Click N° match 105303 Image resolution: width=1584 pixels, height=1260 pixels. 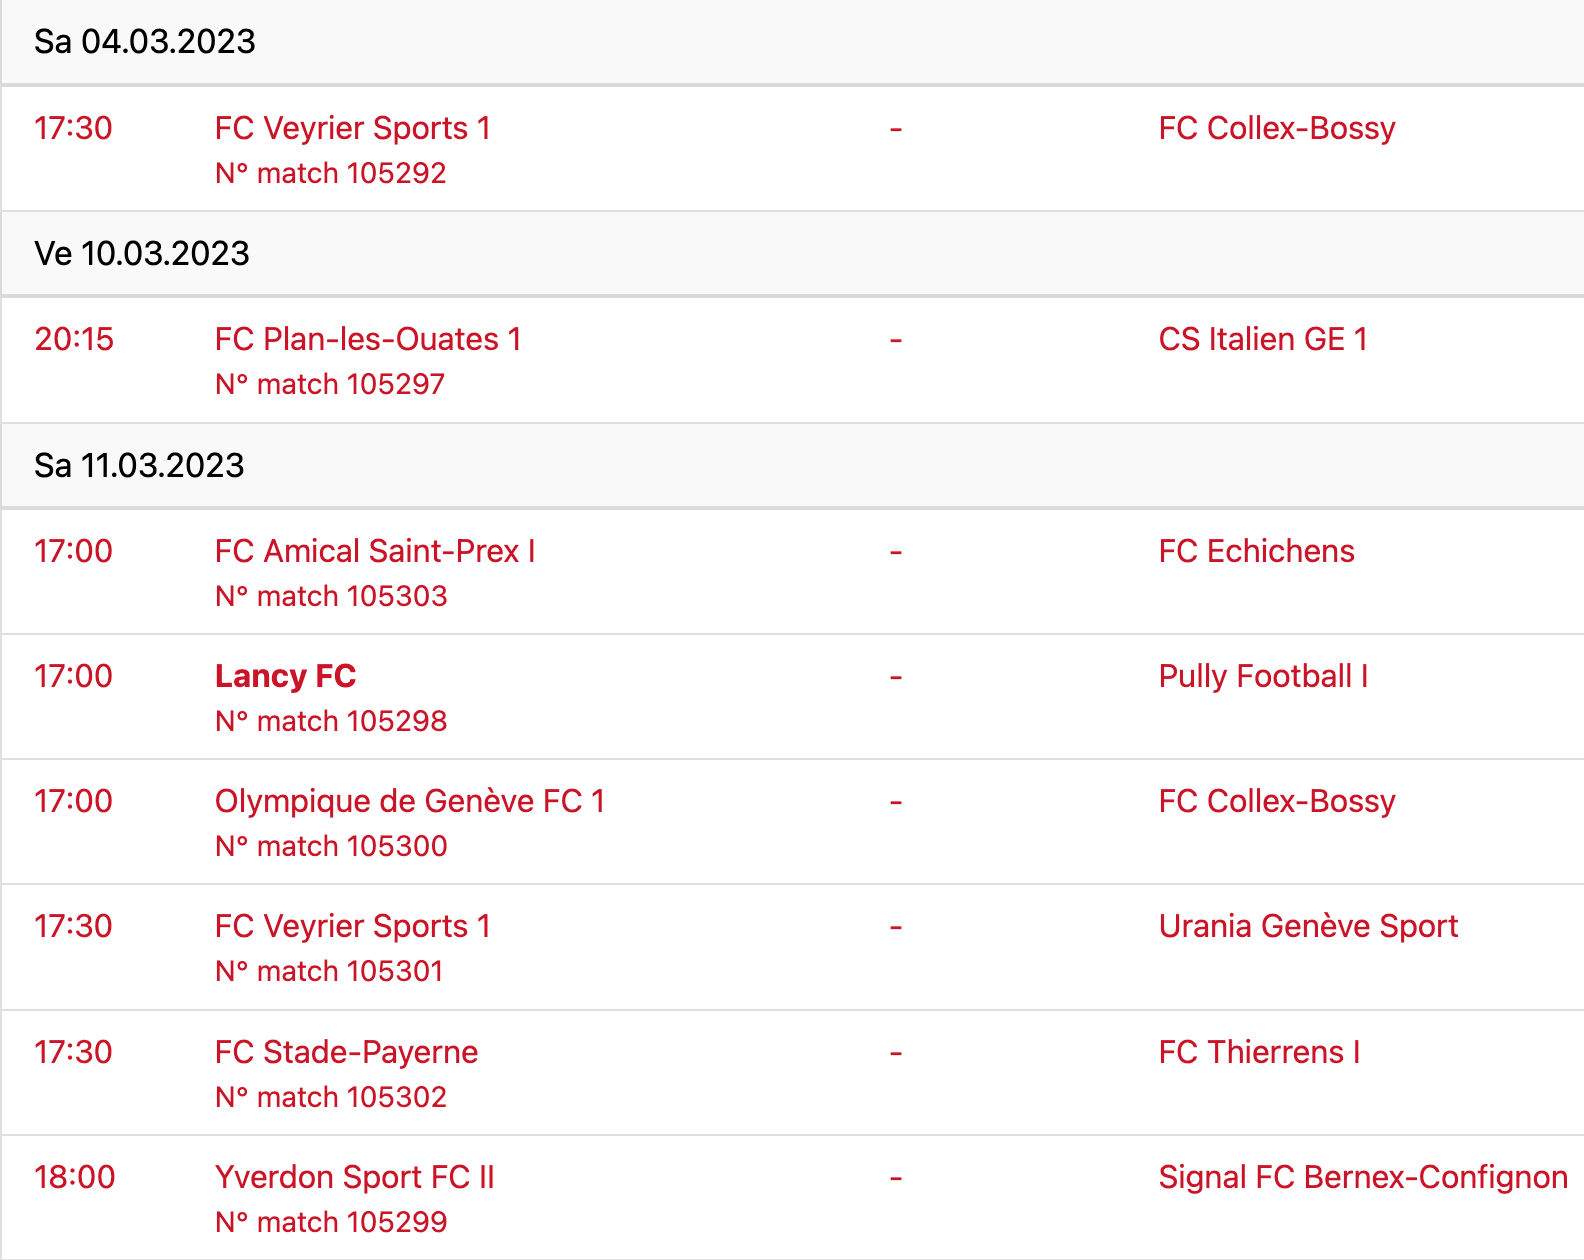tap(331, 596)
